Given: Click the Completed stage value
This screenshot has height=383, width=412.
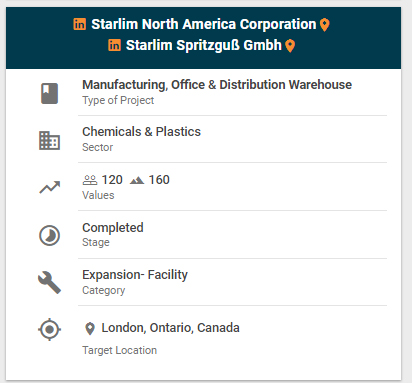Looking at the screenshot, I should [x=113, y=228].
